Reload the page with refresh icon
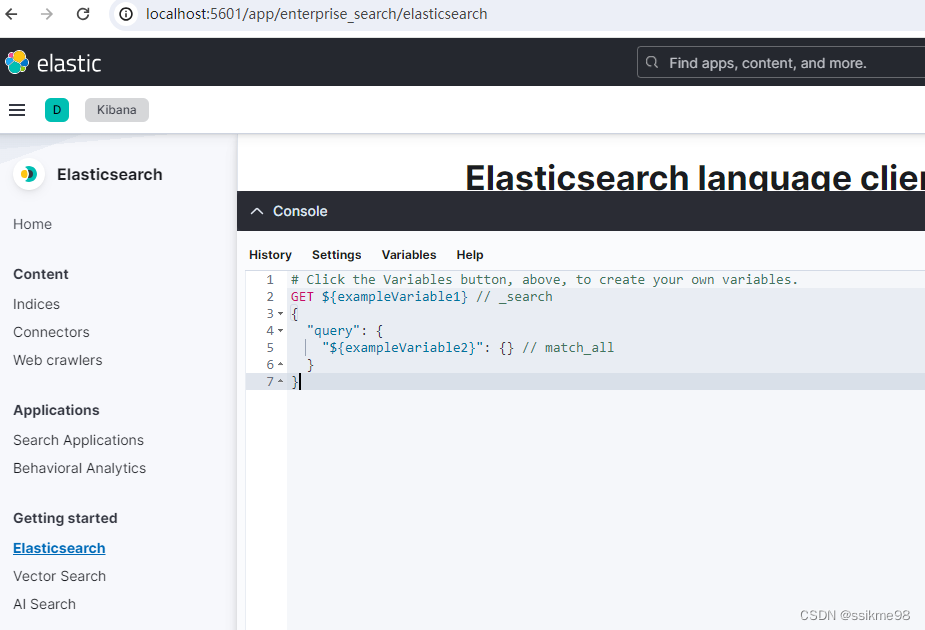The height and width of the screenshot is (630, 925). click(x=83, y=14)
